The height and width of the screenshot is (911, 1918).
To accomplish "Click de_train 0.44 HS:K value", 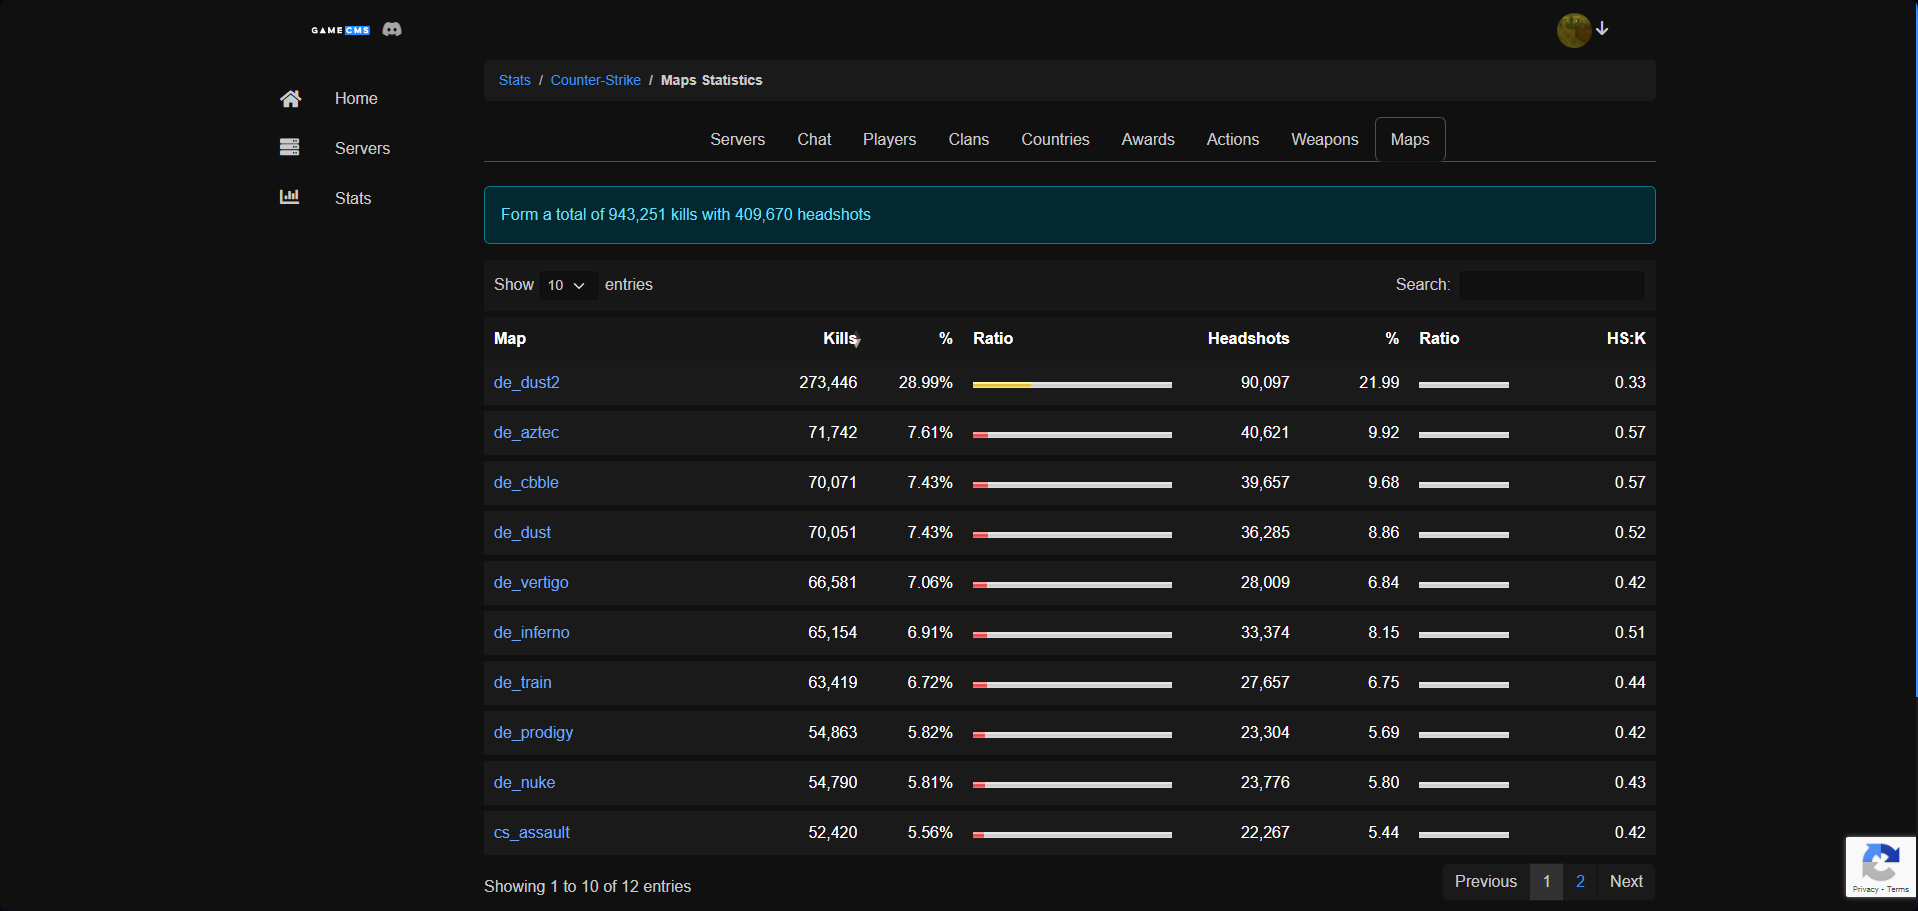I will point(1630,682).
